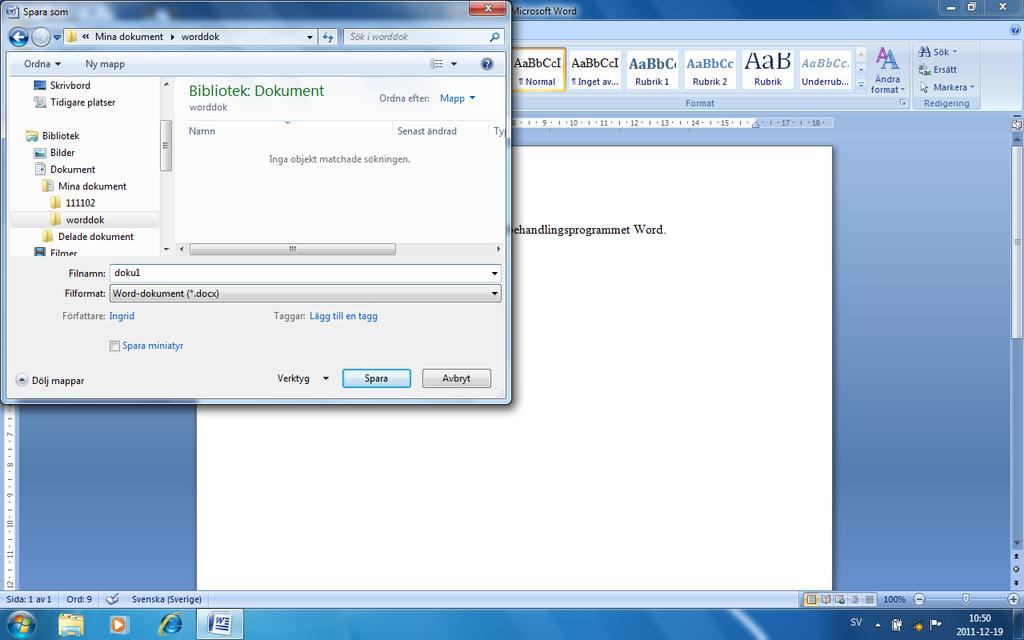Viewport: 1024px width, 640px height.
Task: Sort files by the Namn column header
Action: coord(202,131)
